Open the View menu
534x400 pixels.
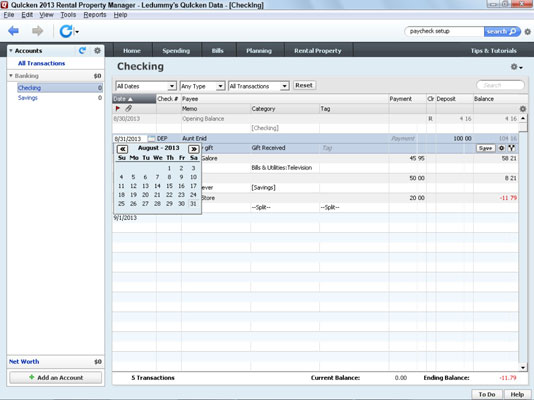coord(46,15)
